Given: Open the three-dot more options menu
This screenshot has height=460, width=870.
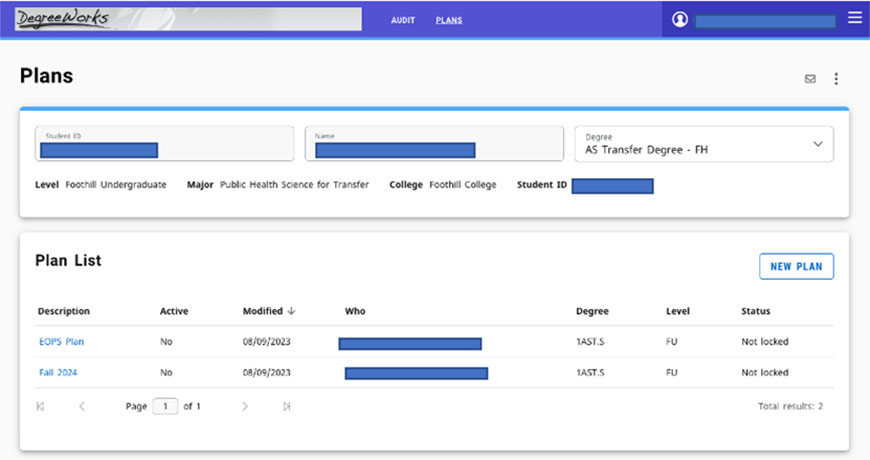Looking at the screenshot, I should (836, 79).
